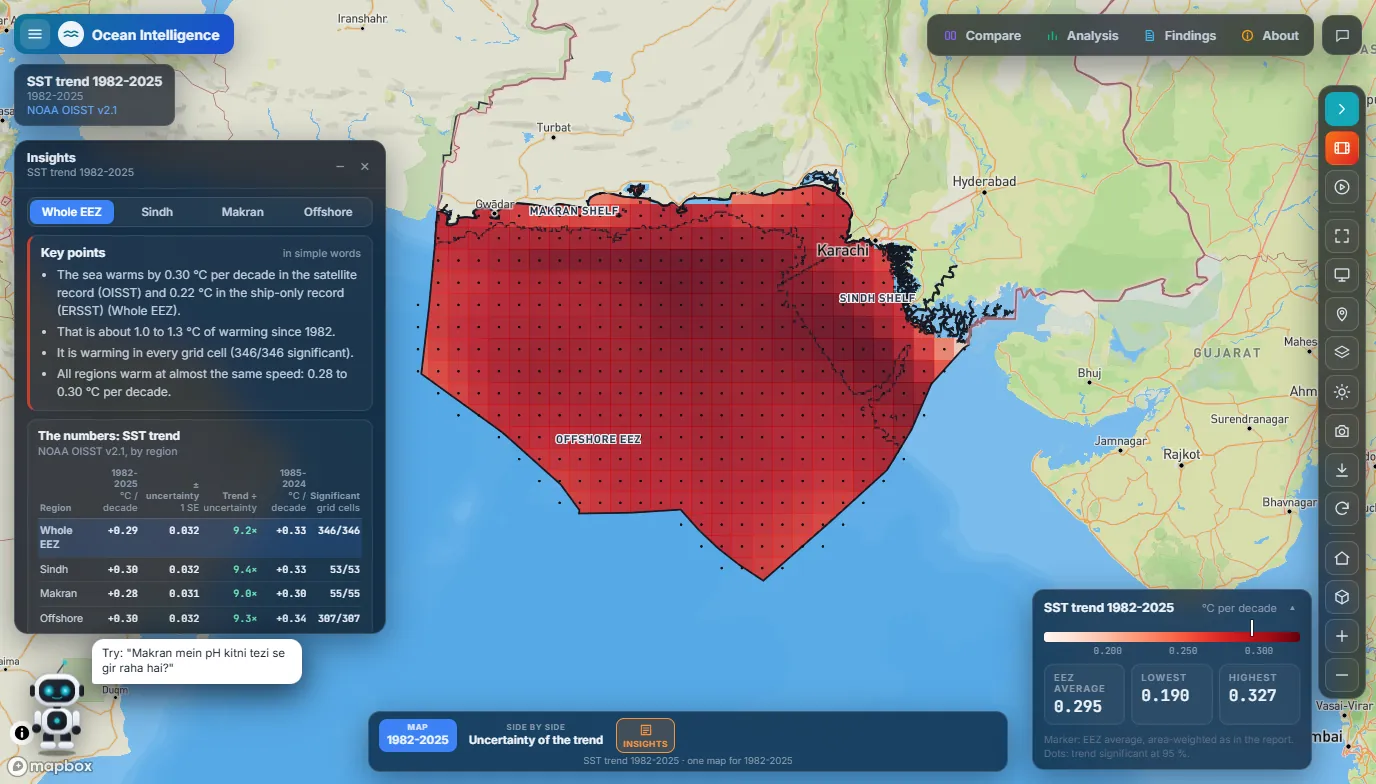Open the Analysis view

click(x=1082, y=36)
